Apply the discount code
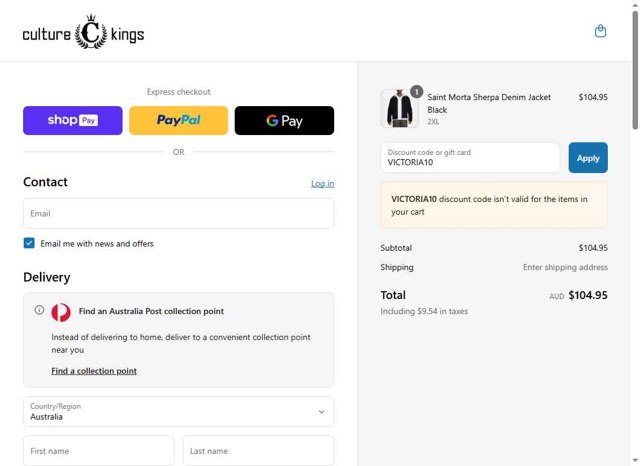640x466 pixels. pyautogui.click(x=588, y=158)
